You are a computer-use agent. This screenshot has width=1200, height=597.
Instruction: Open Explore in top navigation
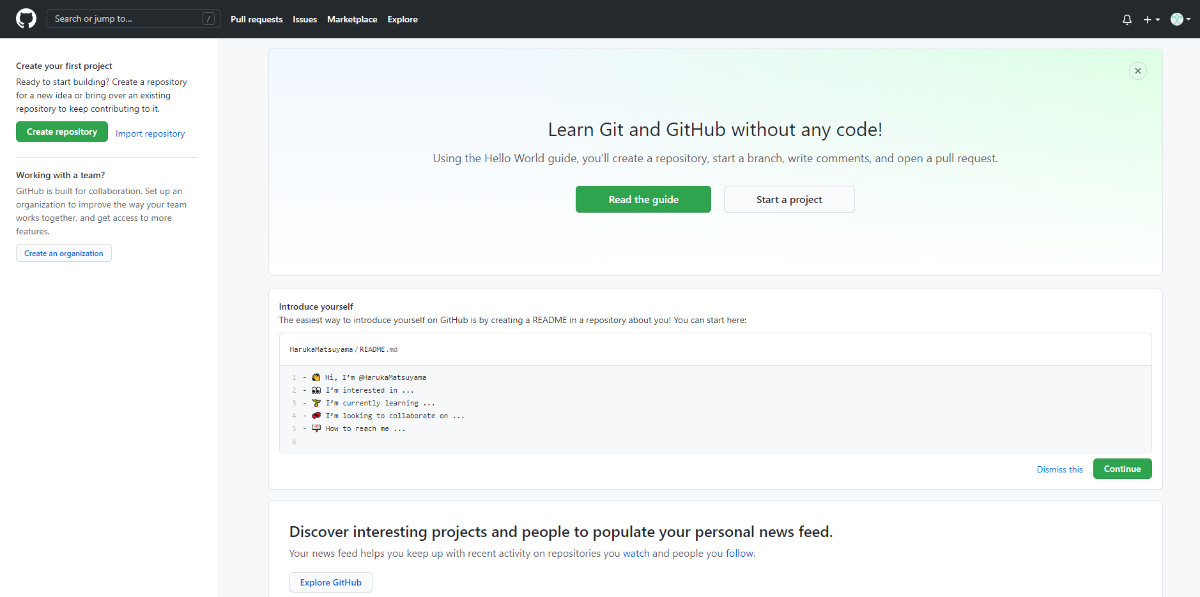pos(403,19)
